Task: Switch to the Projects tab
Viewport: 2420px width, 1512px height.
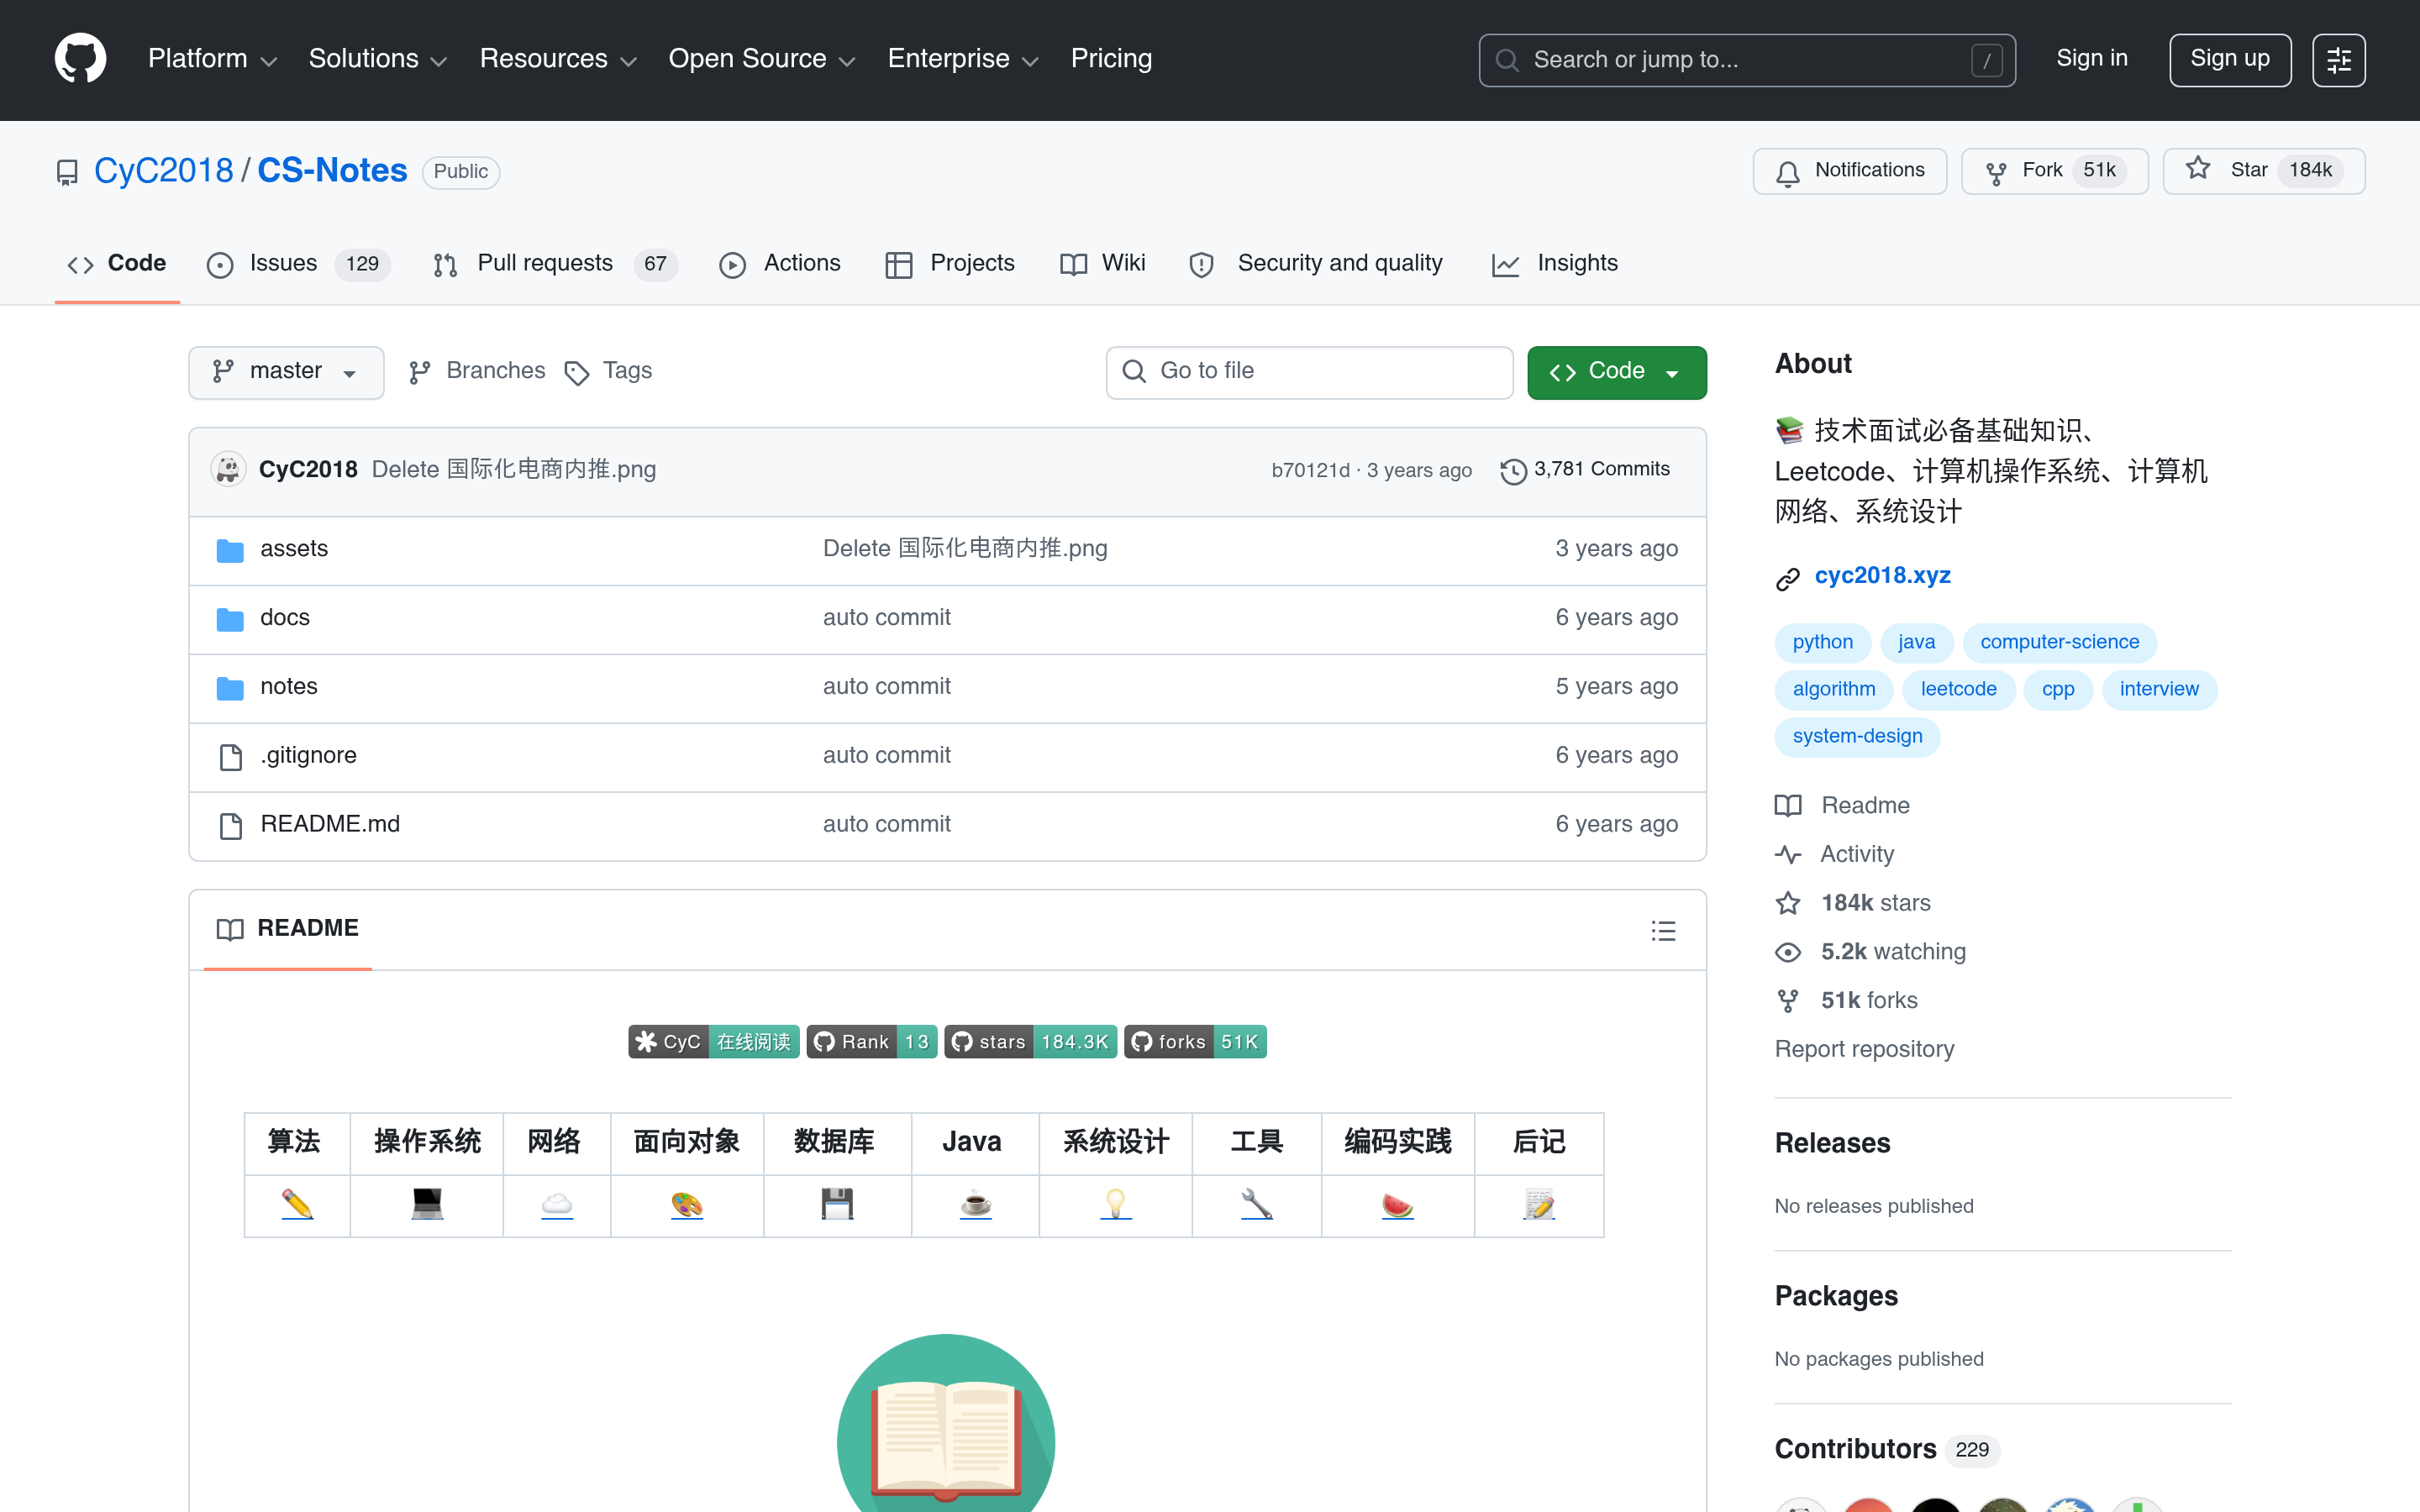Action: (950, 264)
